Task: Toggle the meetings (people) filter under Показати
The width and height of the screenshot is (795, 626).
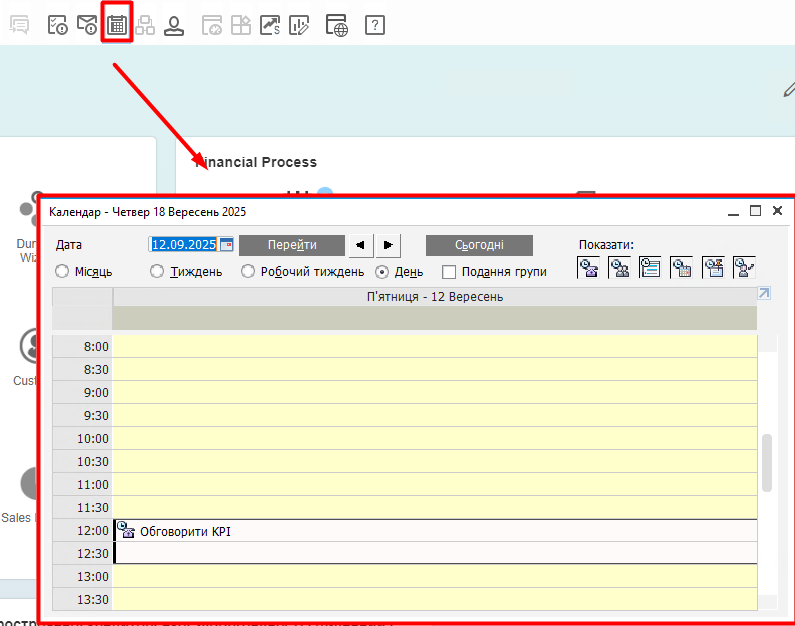Action: tap(620, 267)
